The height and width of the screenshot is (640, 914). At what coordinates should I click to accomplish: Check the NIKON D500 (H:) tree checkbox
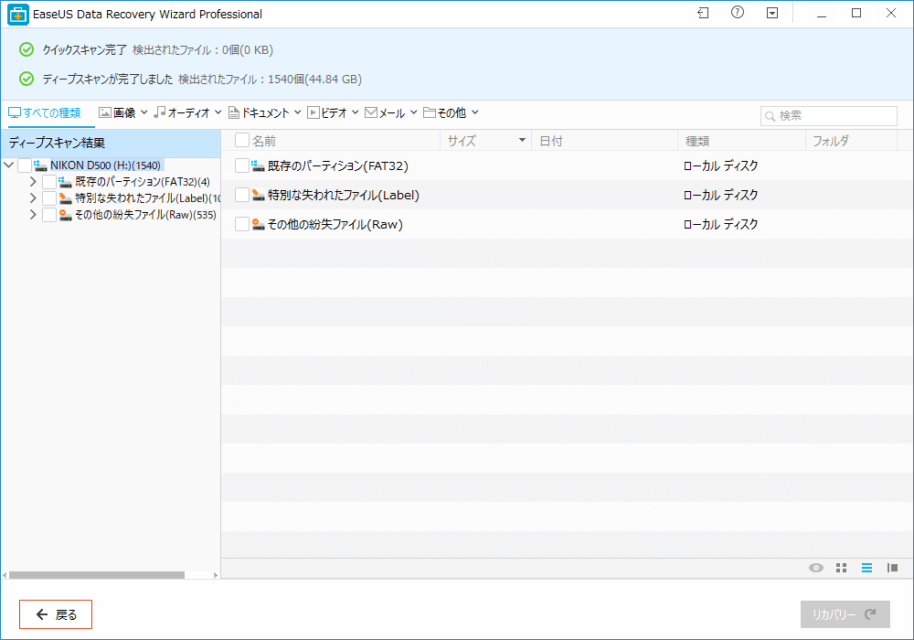tap(24, 166)
